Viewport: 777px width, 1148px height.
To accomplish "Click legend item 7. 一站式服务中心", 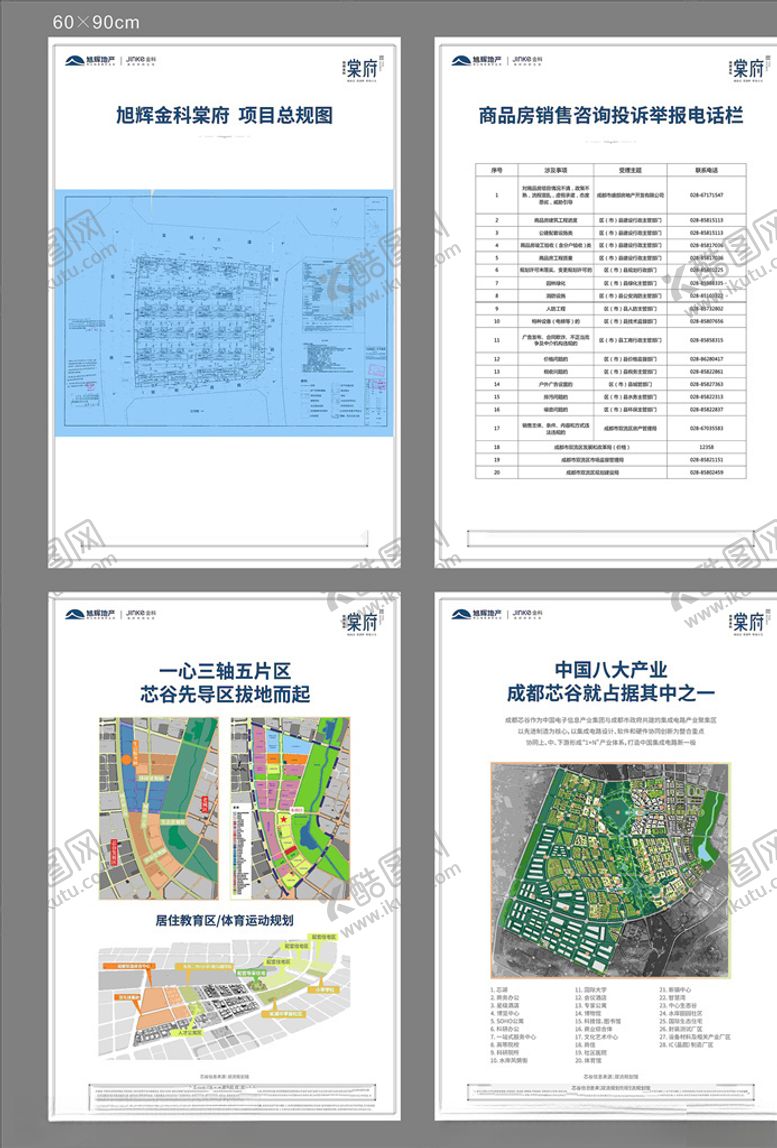I will [x=513, y=1037].
